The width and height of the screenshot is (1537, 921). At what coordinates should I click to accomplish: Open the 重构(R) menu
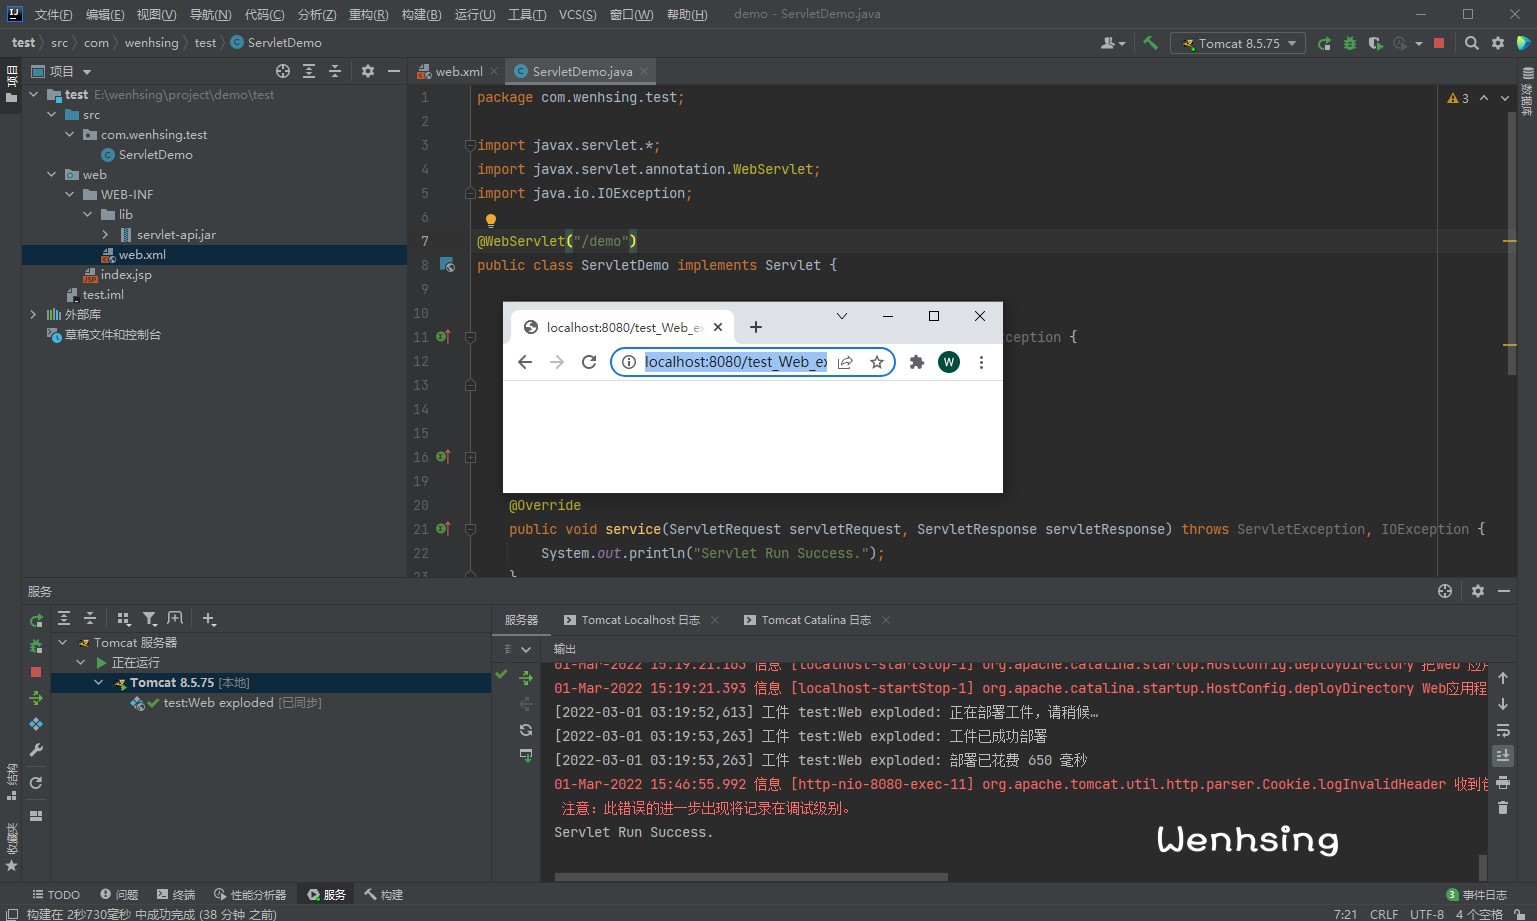(368, 14)
